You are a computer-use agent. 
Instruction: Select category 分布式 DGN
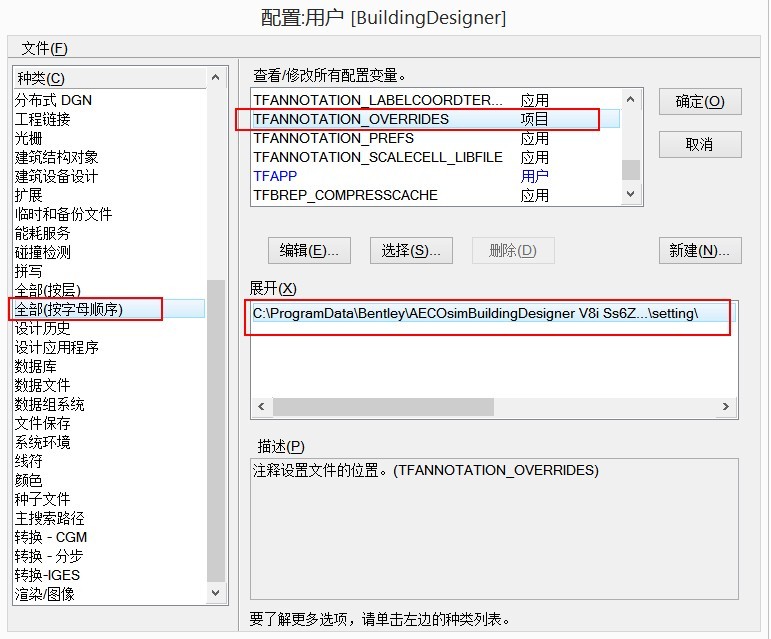(109, 100)
